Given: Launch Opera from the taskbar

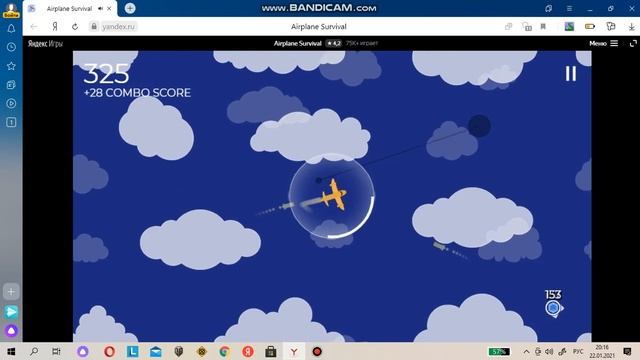Looking at the screenshot, I should (109, 351).
